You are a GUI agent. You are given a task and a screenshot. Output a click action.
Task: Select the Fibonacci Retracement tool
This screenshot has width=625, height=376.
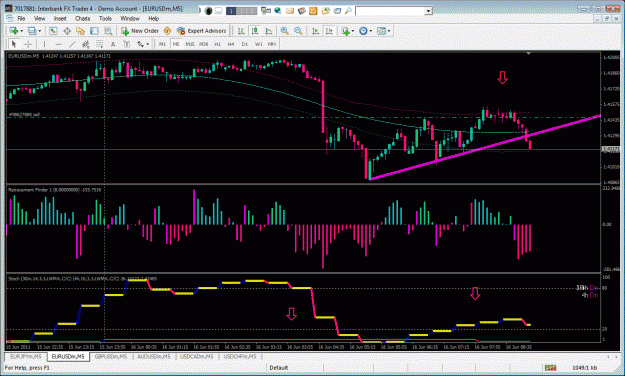tap(99, 44)
